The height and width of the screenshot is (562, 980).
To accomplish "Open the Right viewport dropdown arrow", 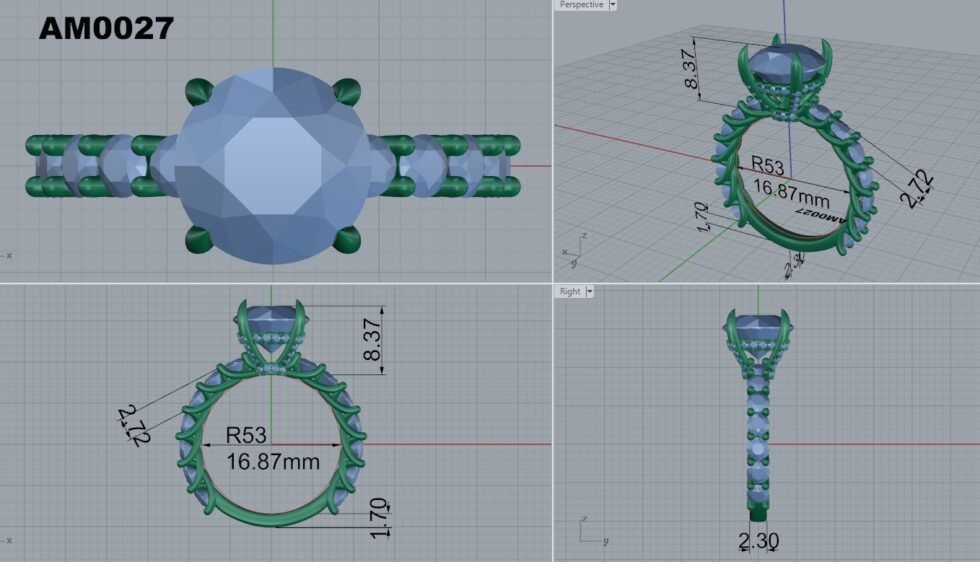I will click(590, 291).
